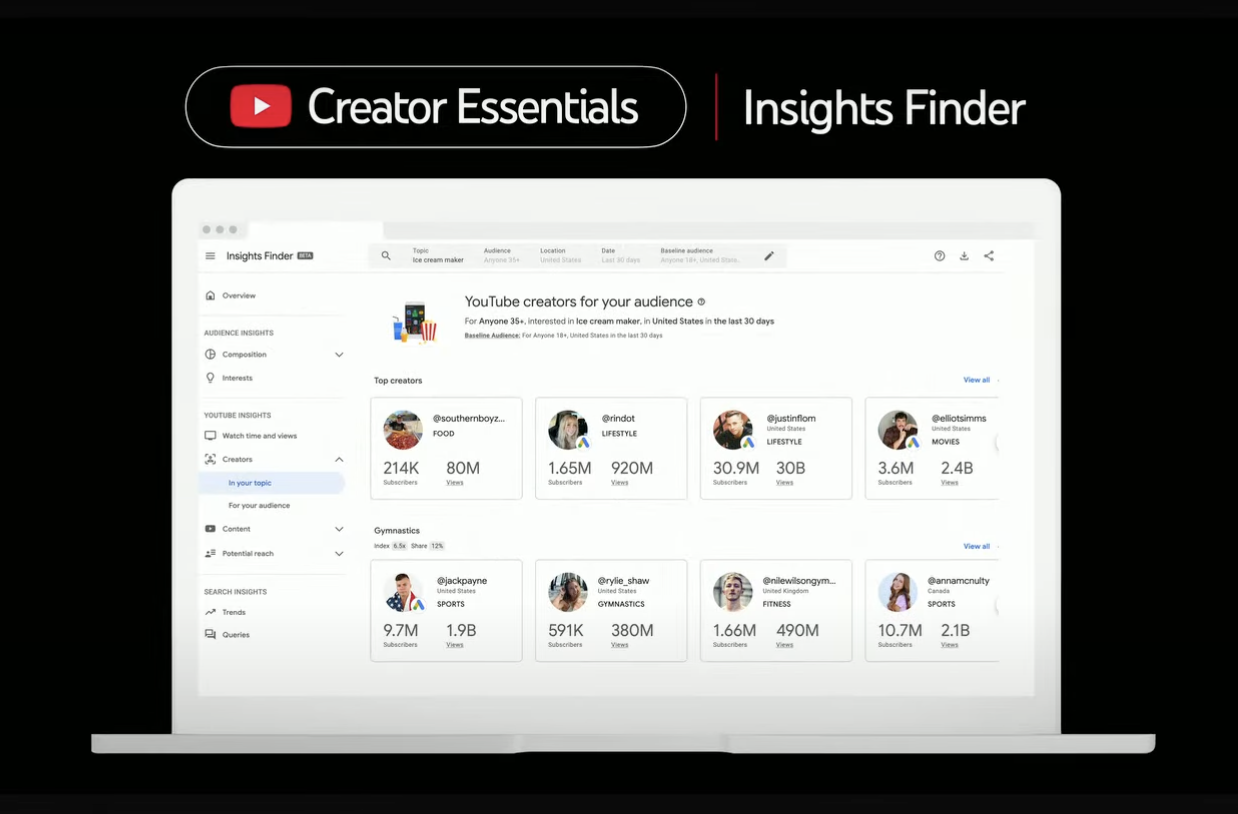1238x814 pixels.
Task: Click View all for Gymnastics
Action: (976, 546)
